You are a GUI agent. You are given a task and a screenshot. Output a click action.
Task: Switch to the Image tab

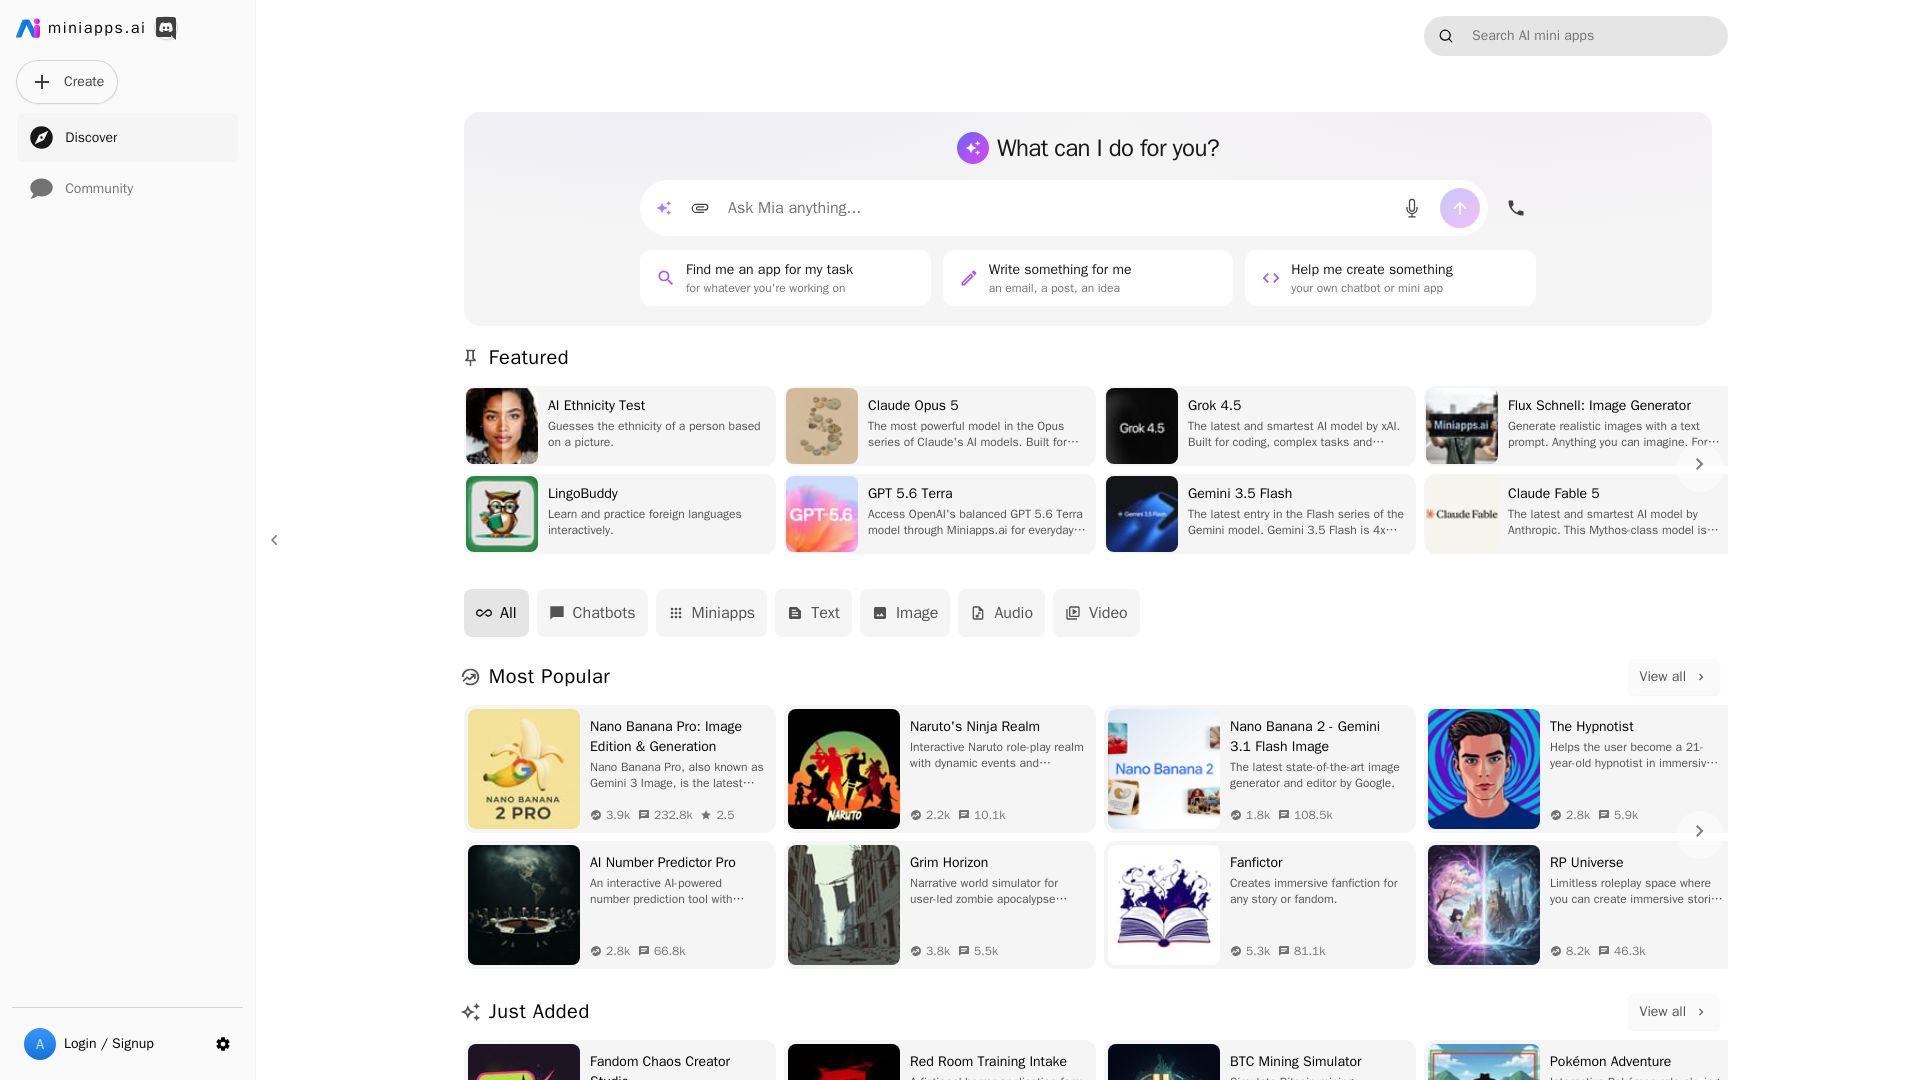905,613
